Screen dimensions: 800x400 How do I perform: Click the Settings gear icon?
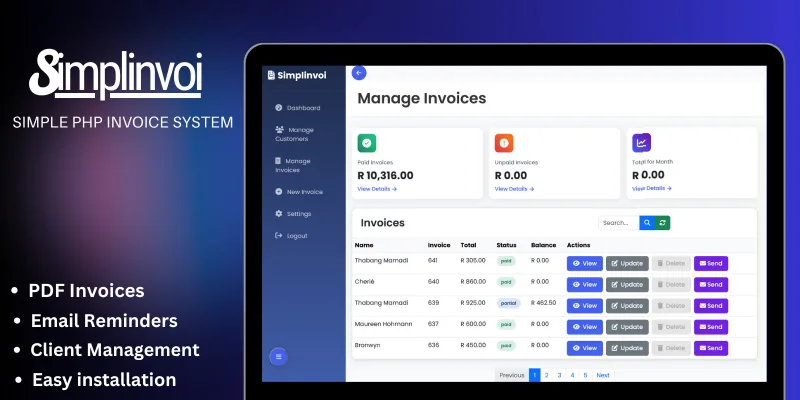(x=279, y=214)
